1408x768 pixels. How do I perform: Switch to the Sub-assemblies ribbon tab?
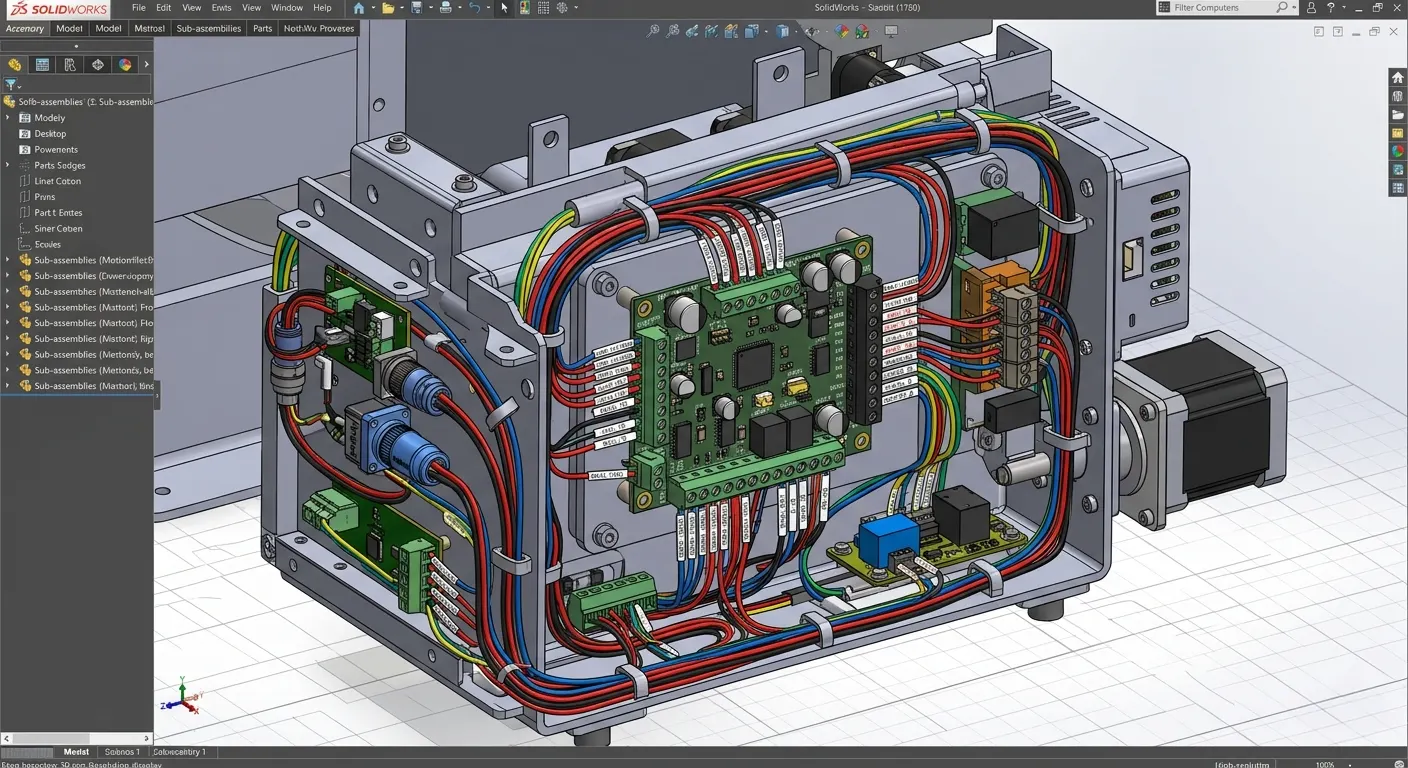click(209, 28)
